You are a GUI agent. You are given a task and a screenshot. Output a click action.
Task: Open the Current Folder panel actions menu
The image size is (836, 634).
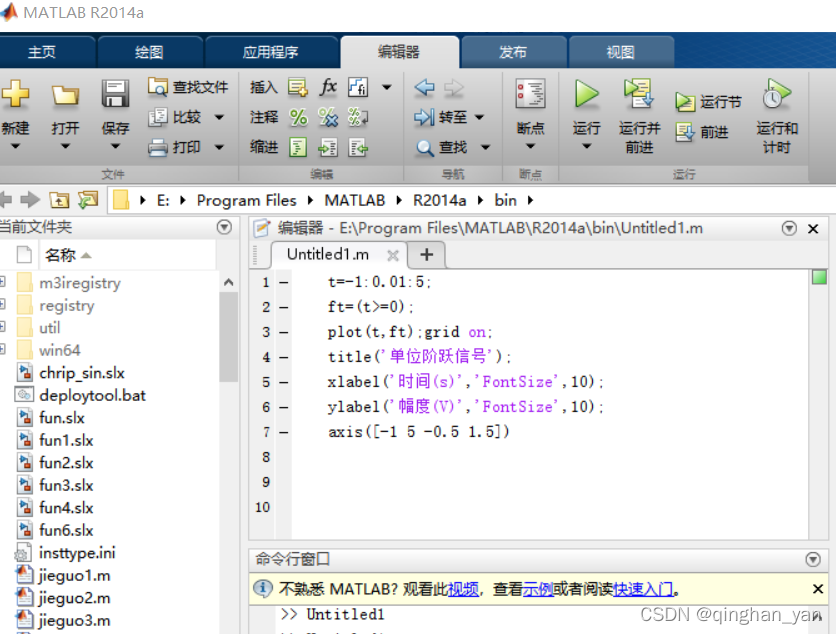pyautogui.click(x=224, y=227)
